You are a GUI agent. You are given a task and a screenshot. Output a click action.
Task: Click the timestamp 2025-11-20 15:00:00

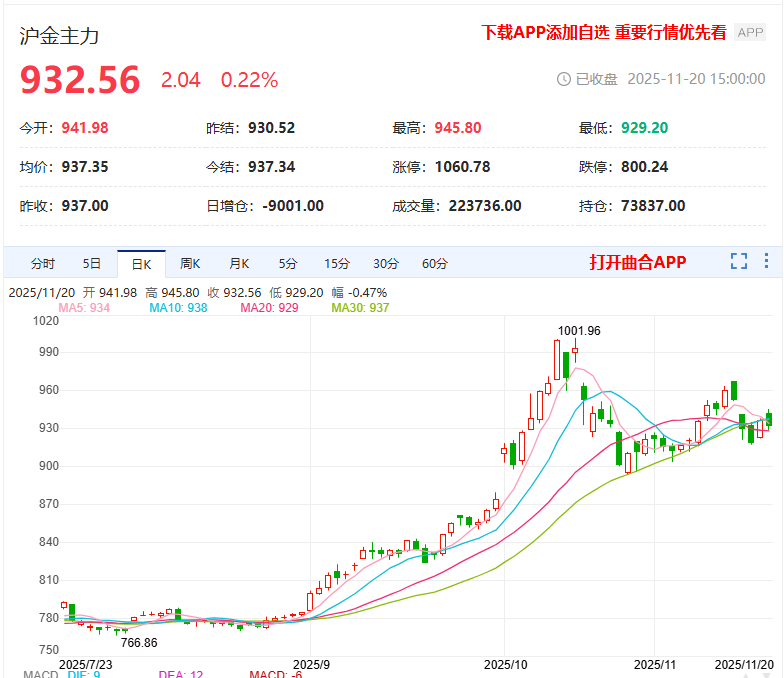tap(696, 79)
